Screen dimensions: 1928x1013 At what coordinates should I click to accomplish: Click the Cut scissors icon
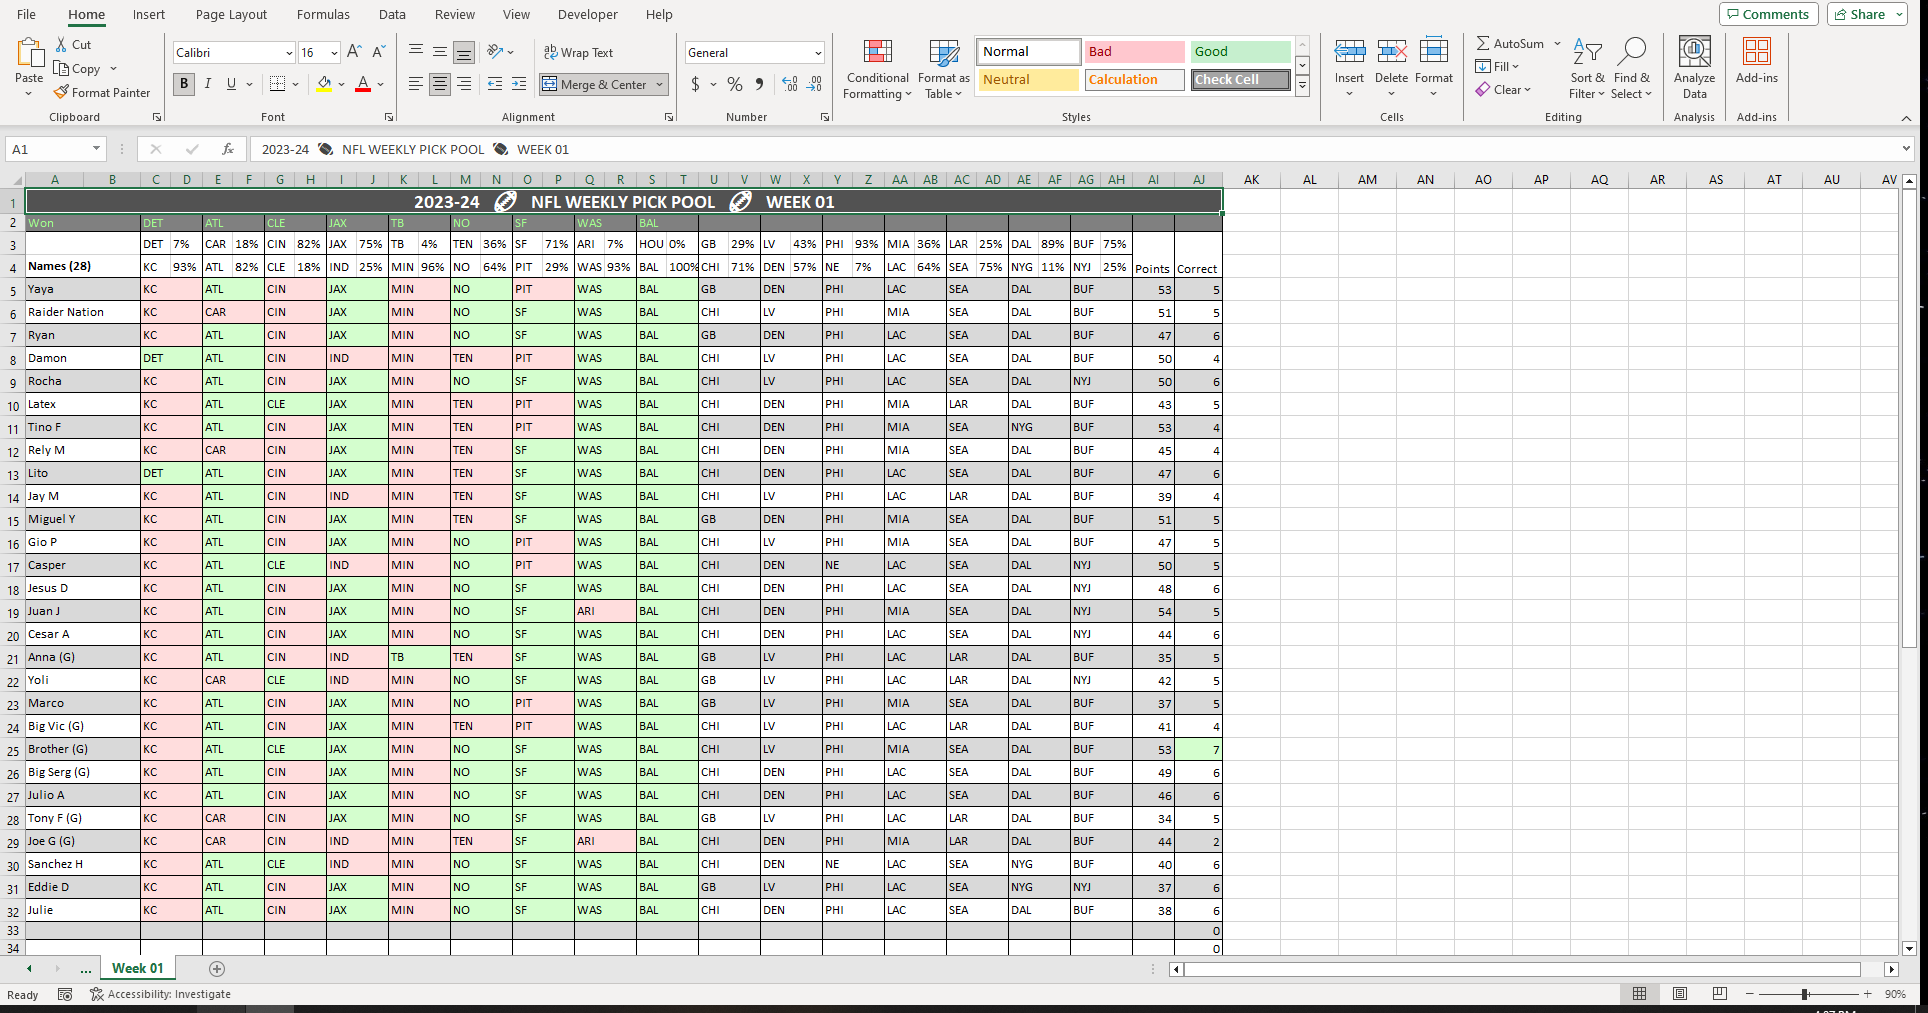coord(62,44)
